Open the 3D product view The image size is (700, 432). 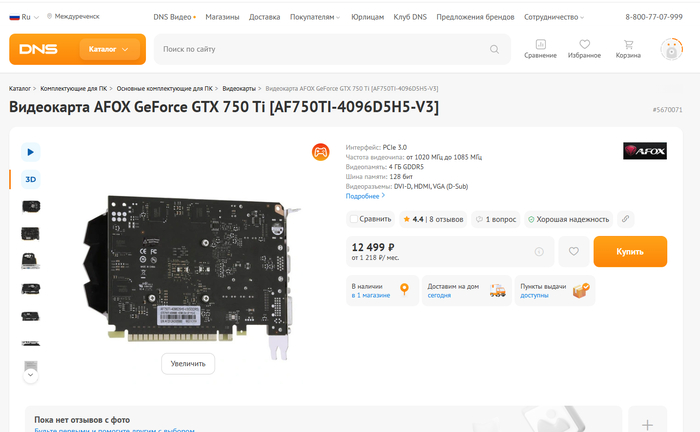pyautogui.click(x=30, y=179)
